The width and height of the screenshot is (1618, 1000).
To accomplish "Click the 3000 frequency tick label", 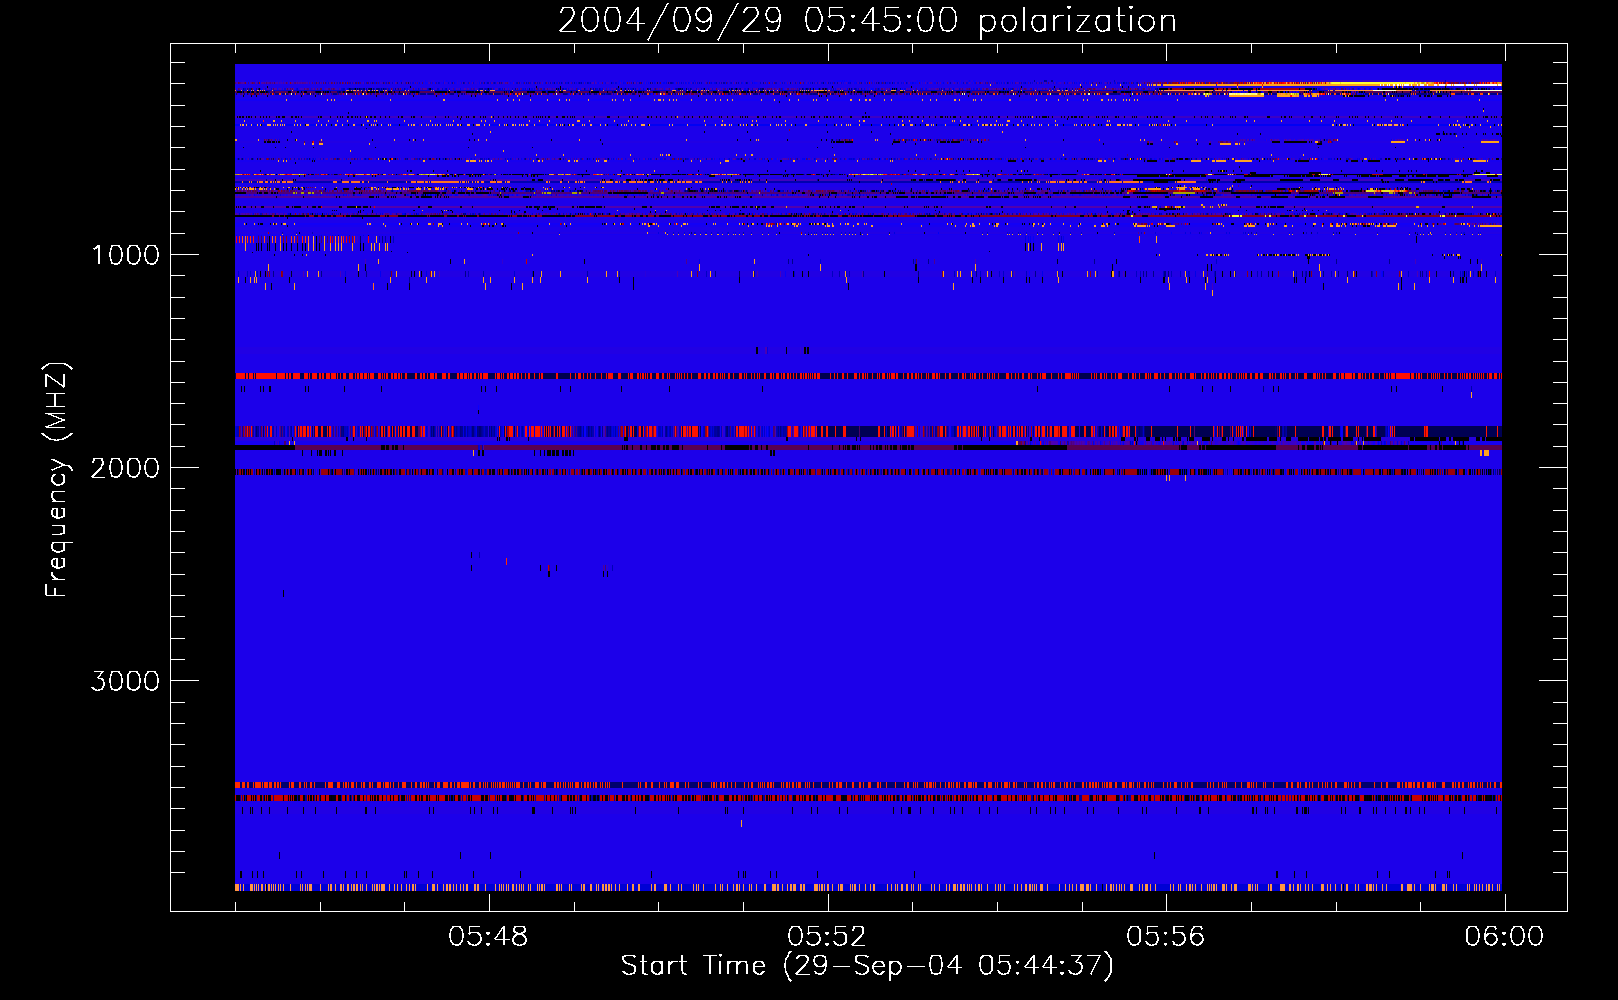I will (125, 681).
